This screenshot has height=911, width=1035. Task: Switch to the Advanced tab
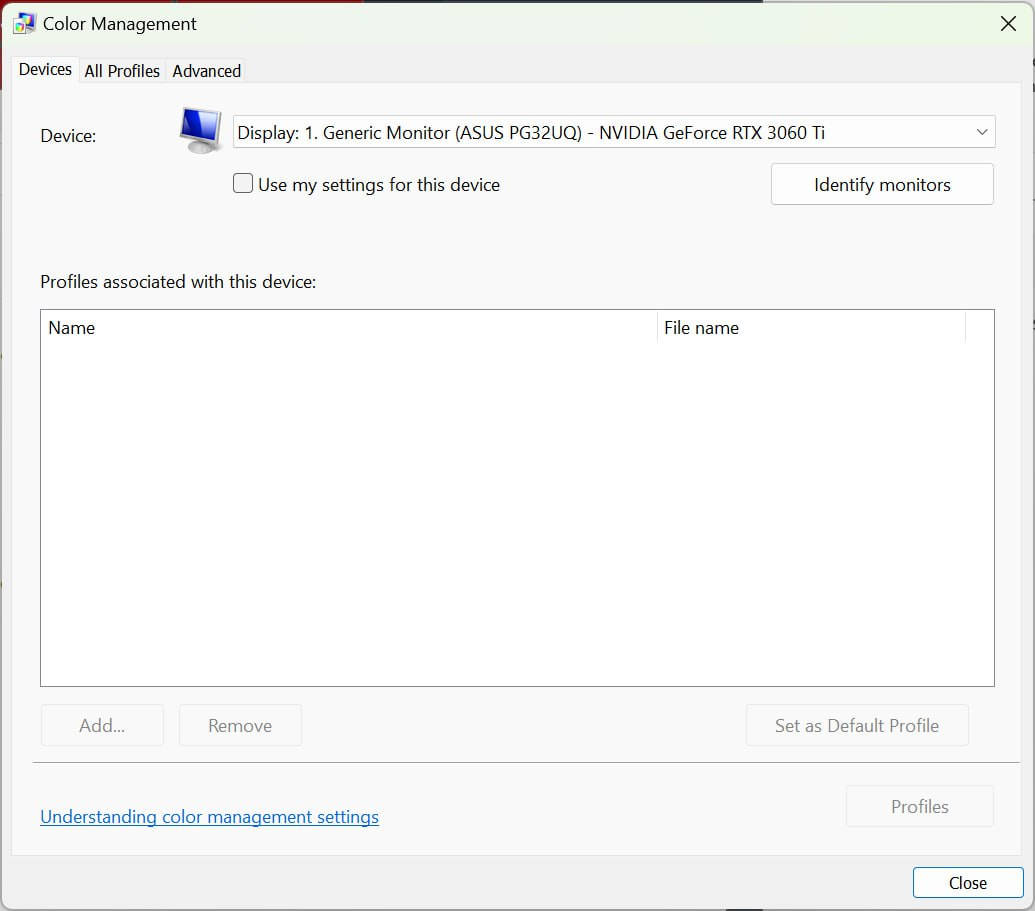click(207, 71)
